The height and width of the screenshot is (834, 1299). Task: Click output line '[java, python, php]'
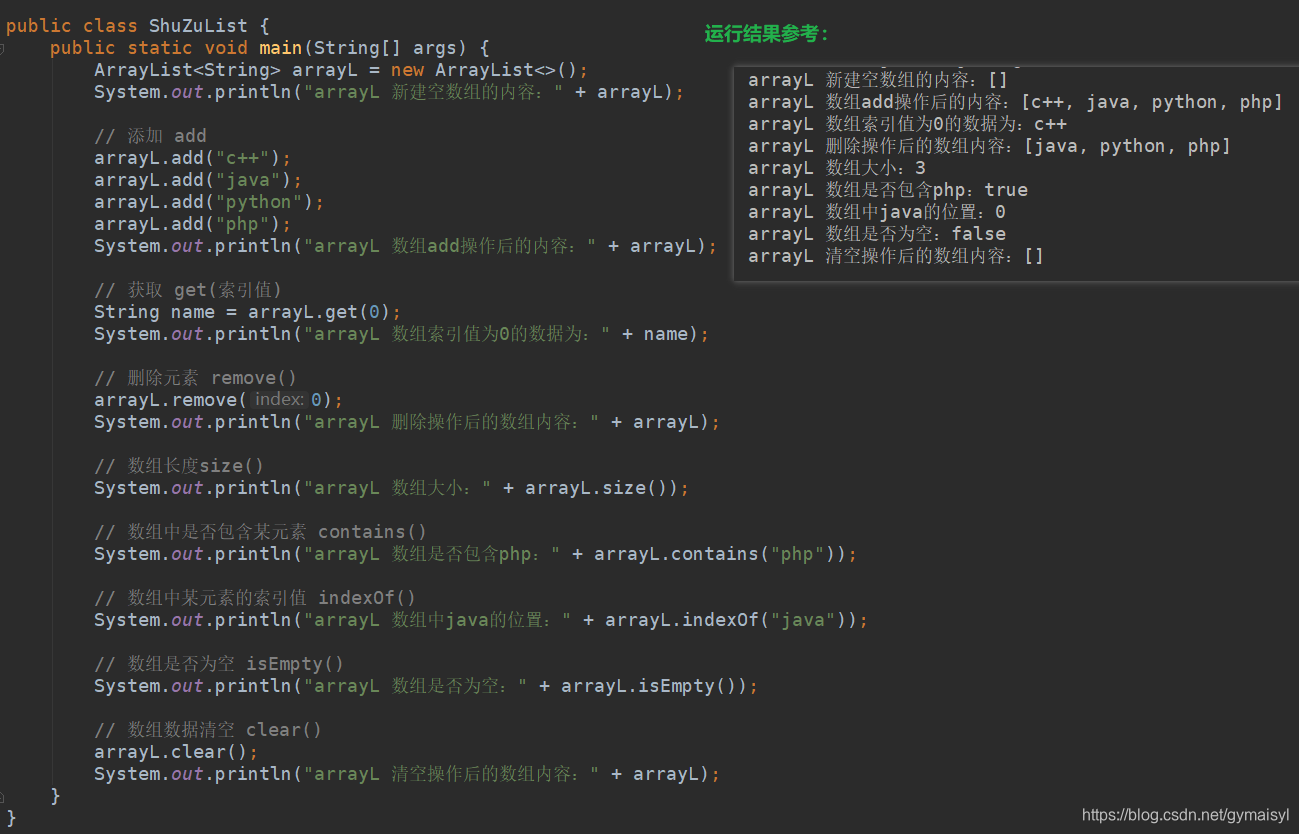point(989,146)
